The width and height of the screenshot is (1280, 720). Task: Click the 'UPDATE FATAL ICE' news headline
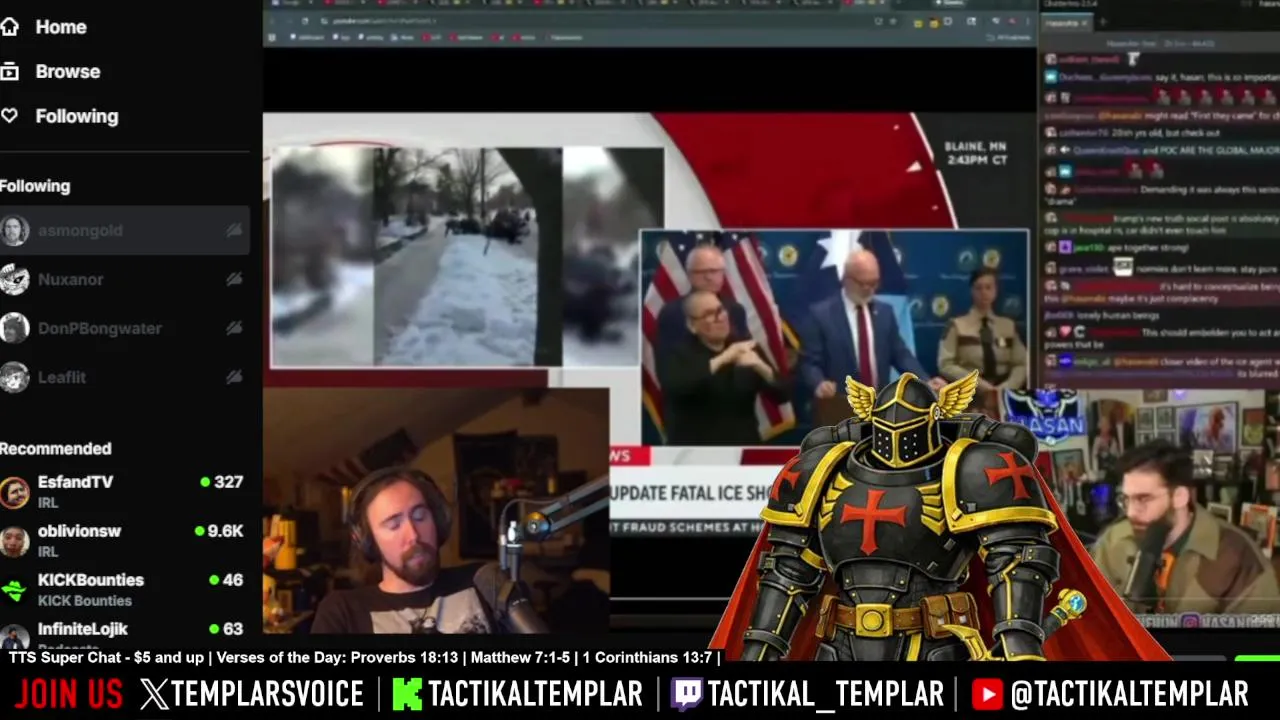click(x=690, y=493)
